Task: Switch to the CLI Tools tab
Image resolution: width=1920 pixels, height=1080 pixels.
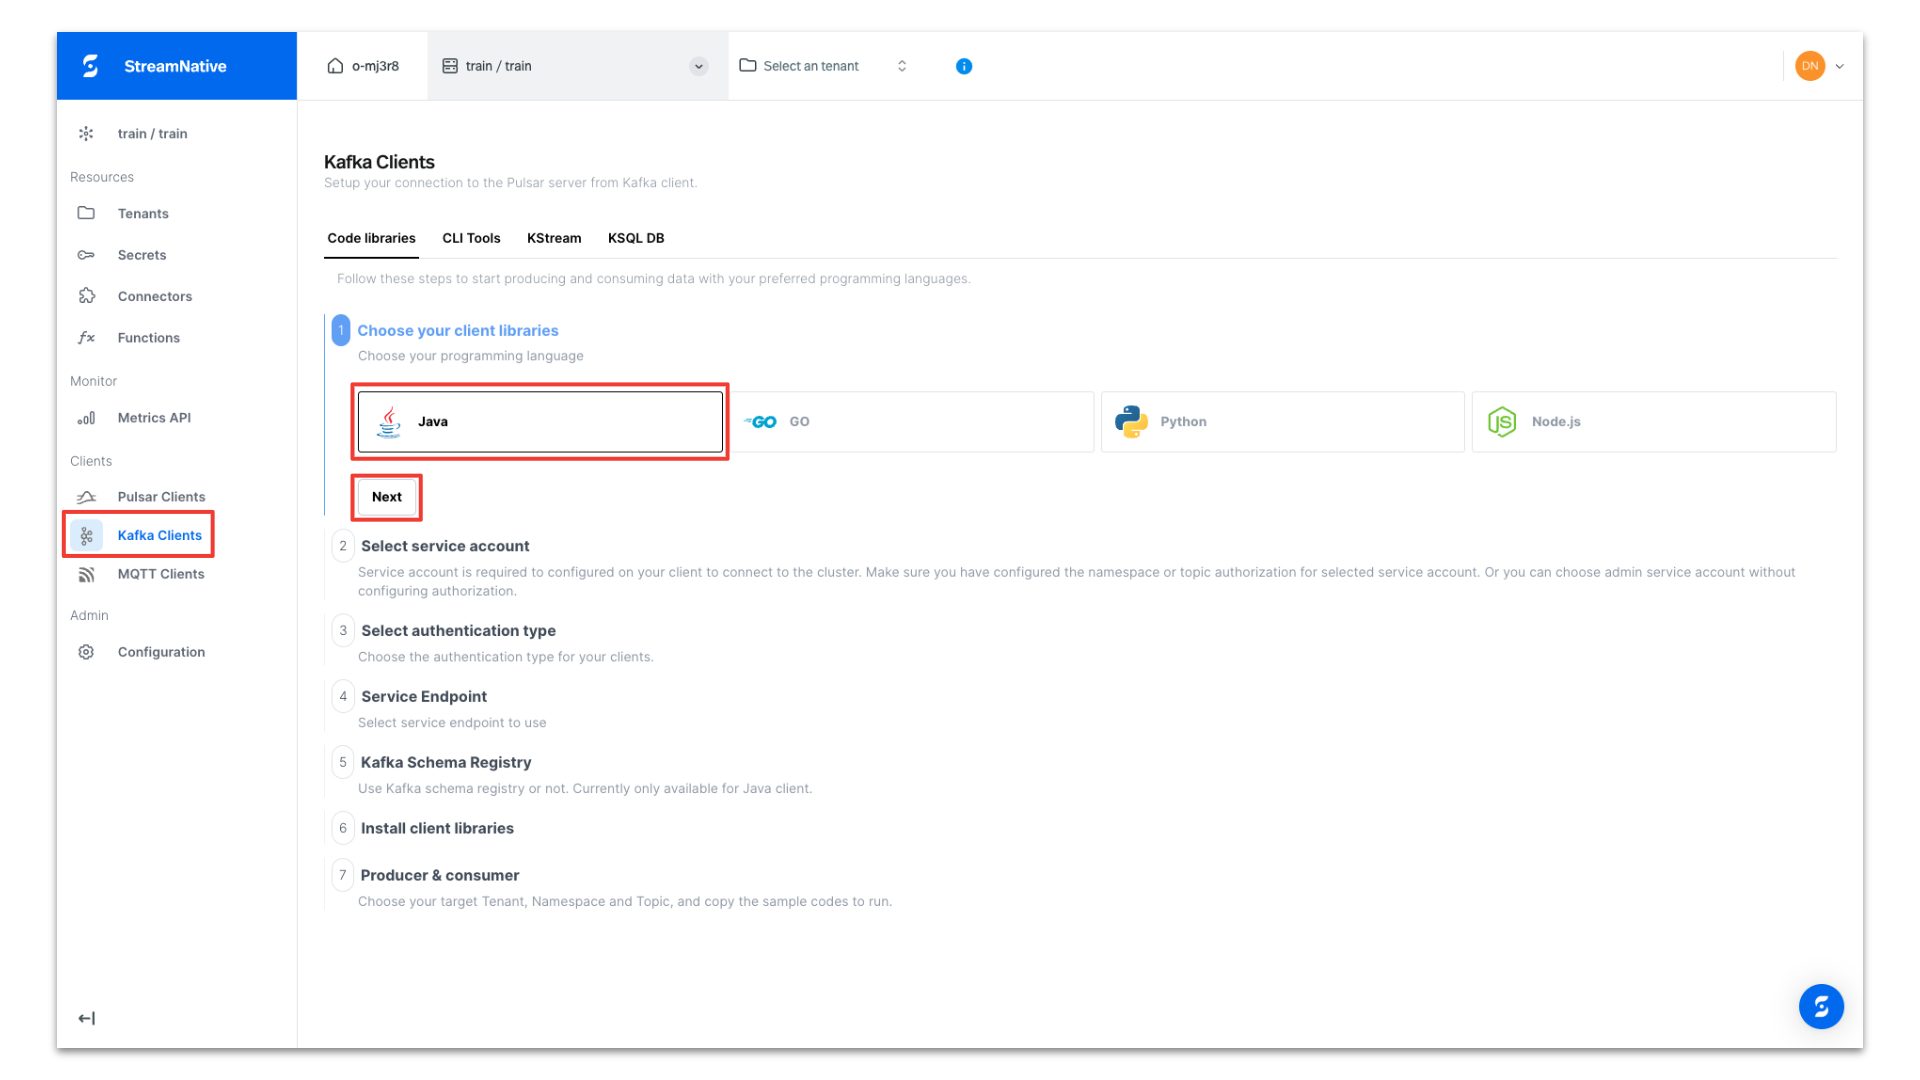Action: pos(471,238)
